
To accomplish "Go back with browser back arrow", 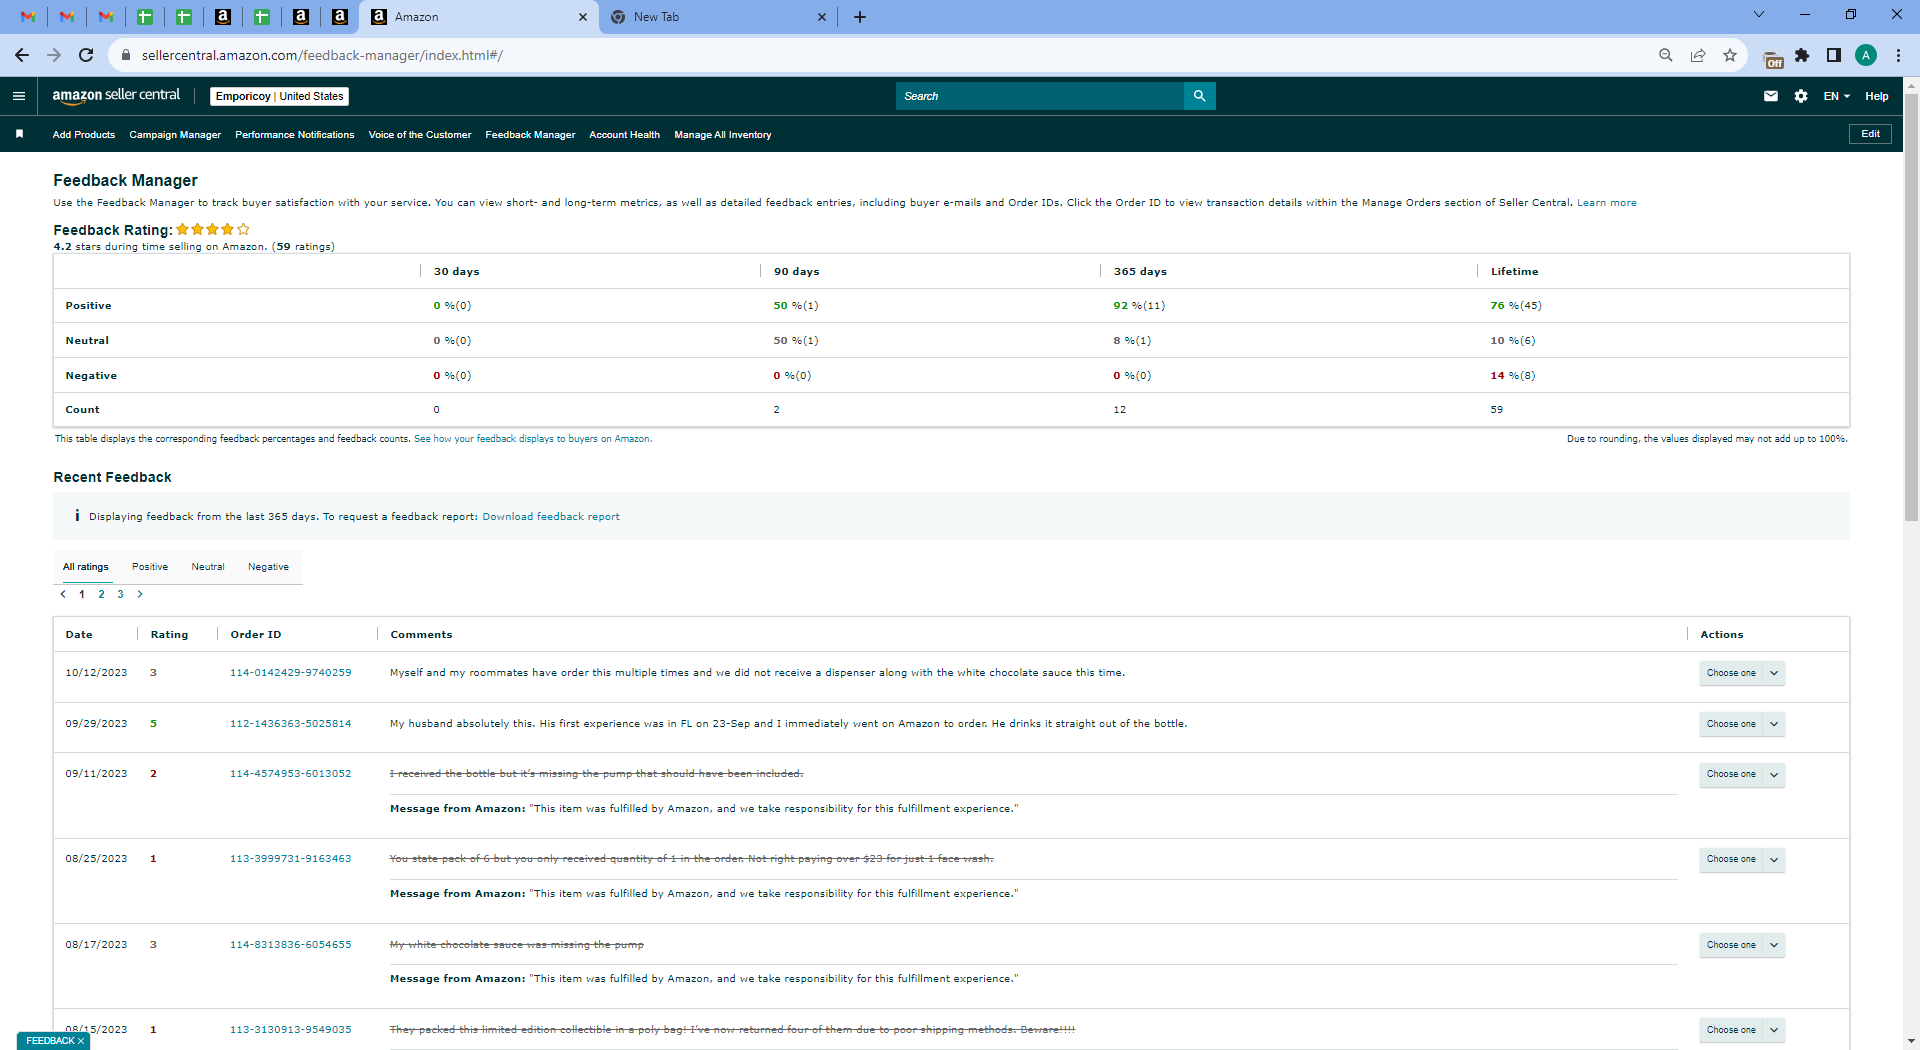I will point(22,55).
